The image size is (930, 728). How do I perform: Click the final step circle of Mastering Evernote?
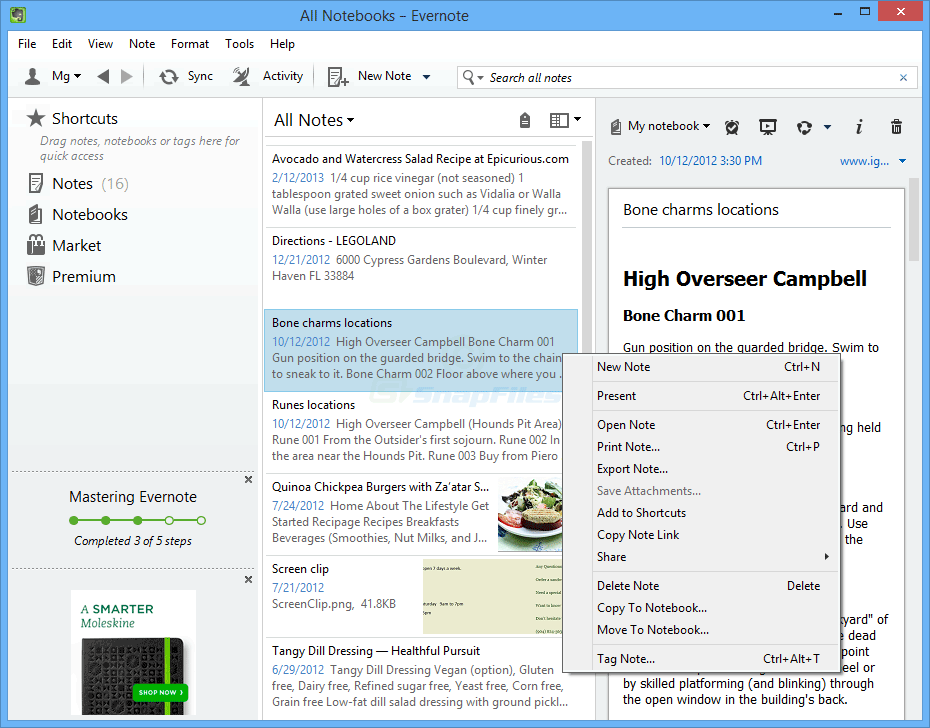[x=202, y=520]
